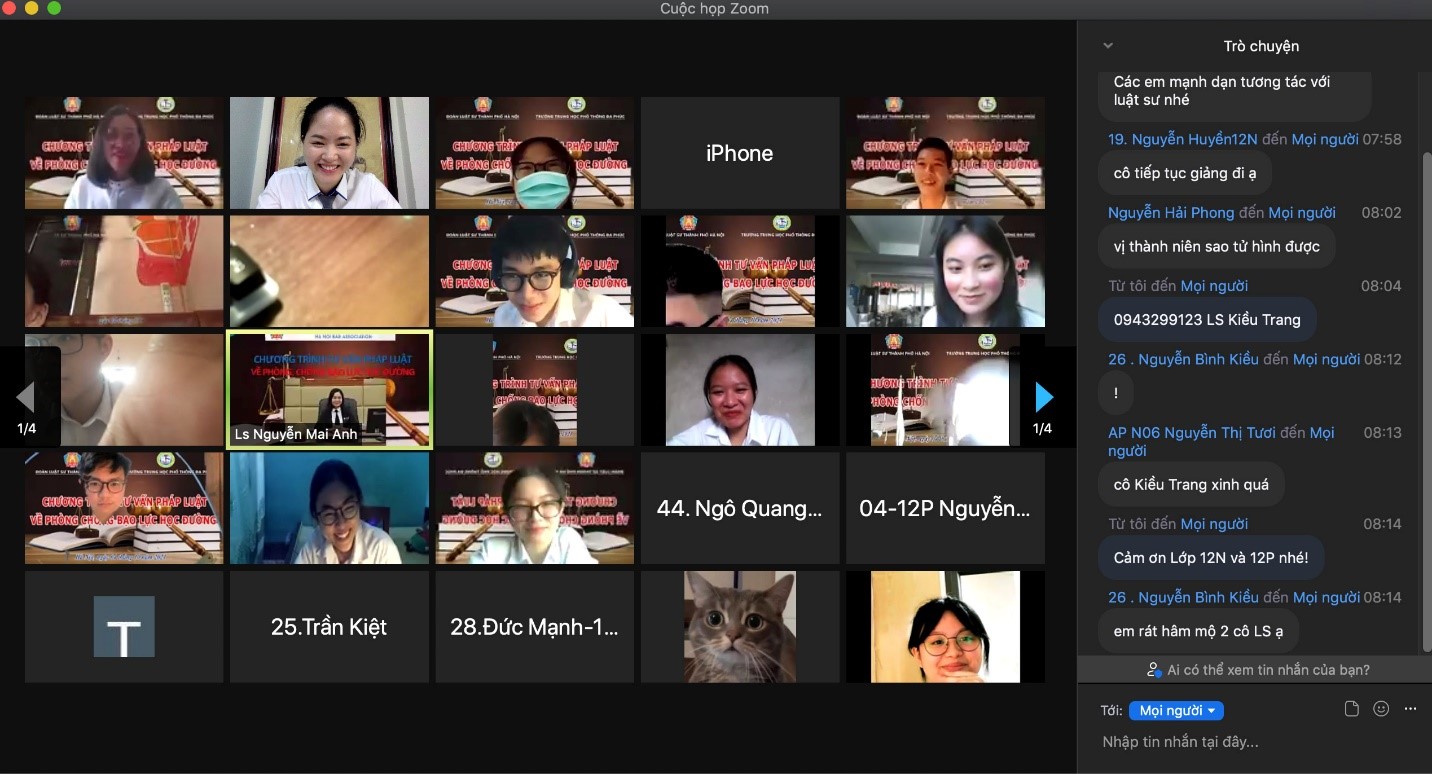Image resolution: width=1432 pixels, height=774 pixels.
Task: Open the chat more options ellipsis
Action: (x=1410, y=709)
